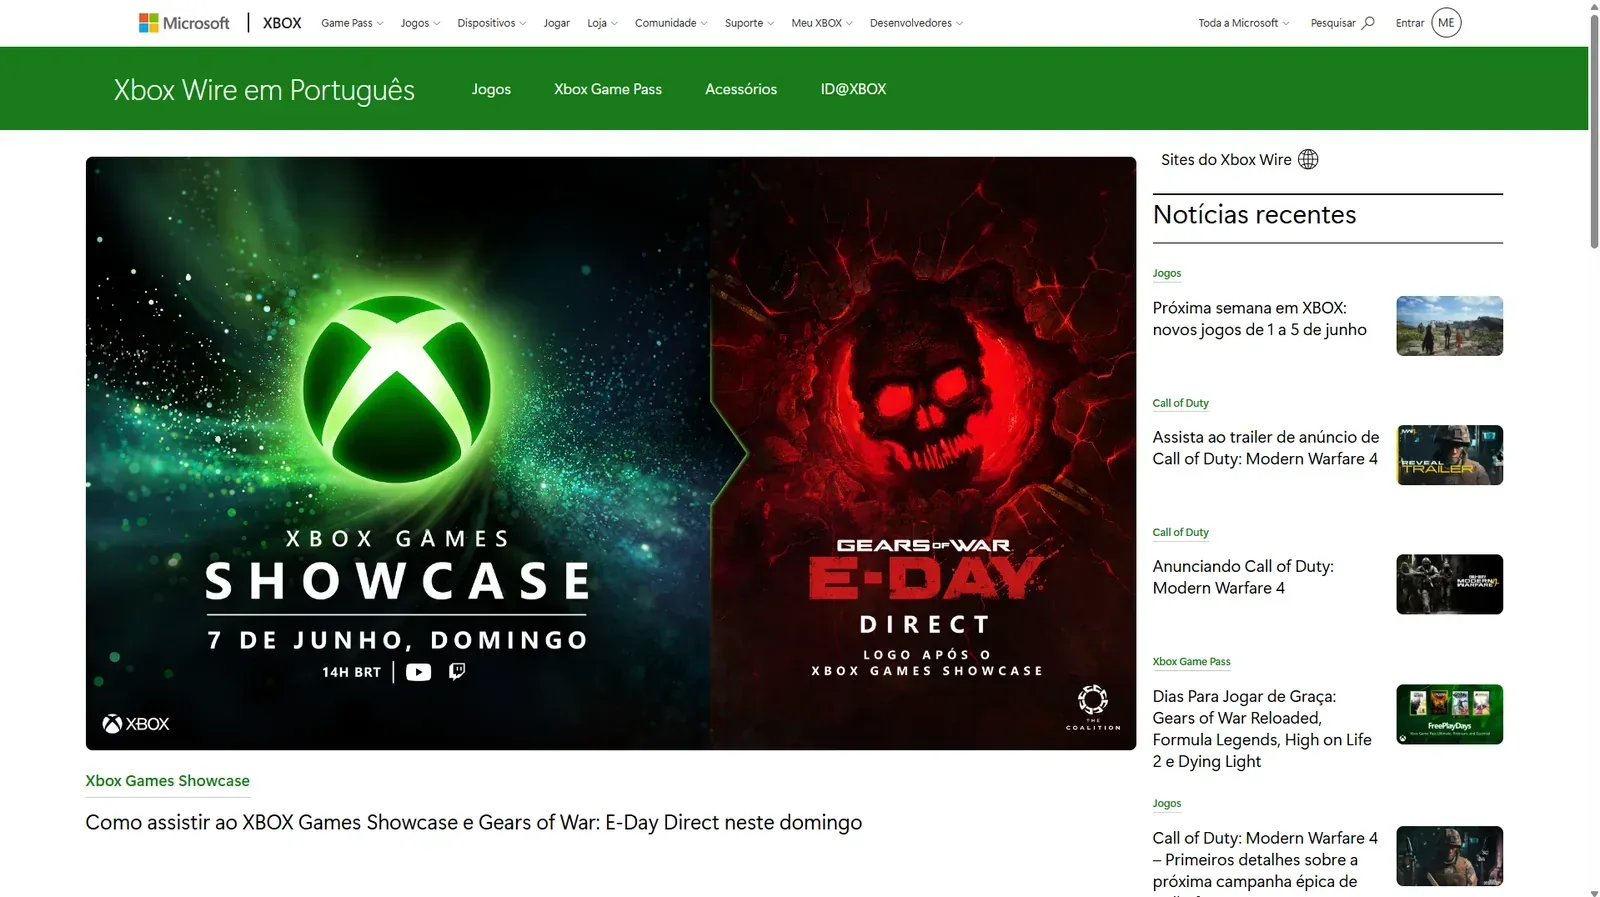
Task: Click the ME account avatar circle
Action: click(1446, 22)
